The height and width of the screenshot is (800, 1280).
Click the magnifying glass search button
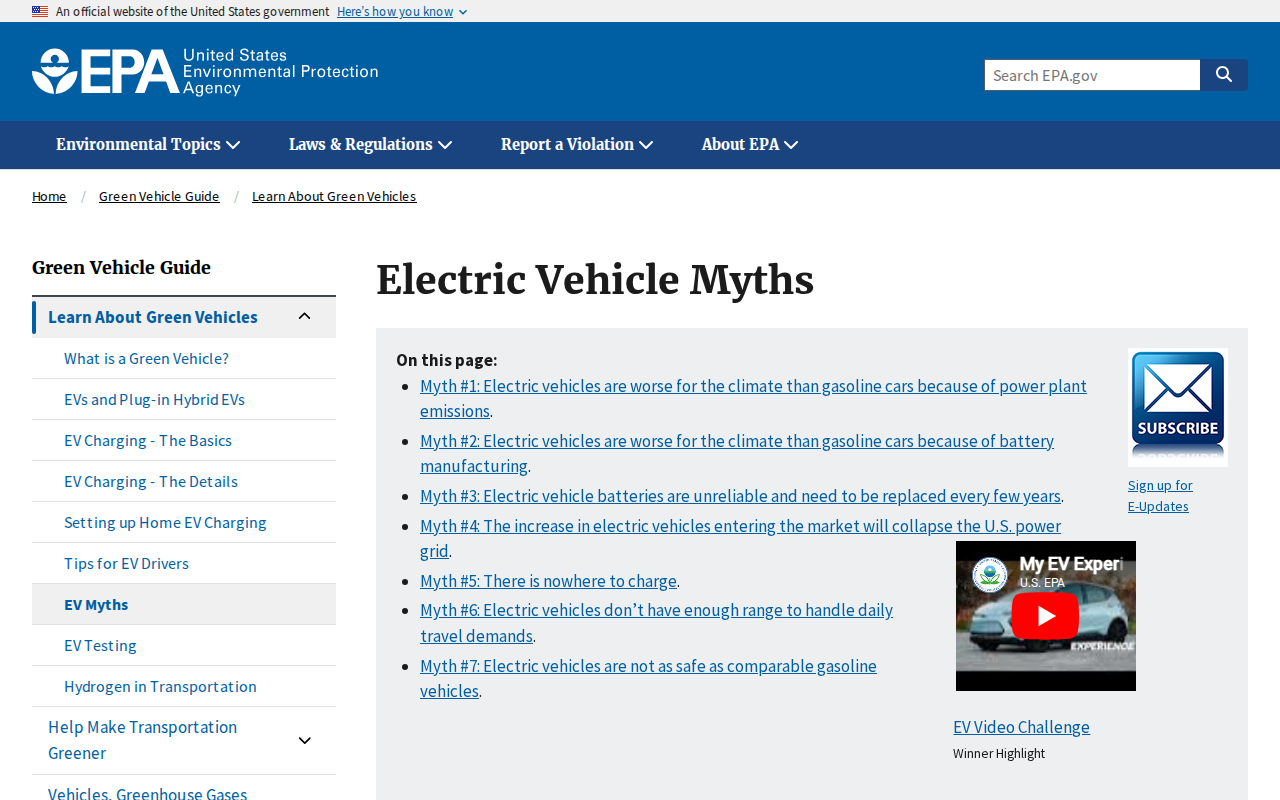tap(1224, 75)
